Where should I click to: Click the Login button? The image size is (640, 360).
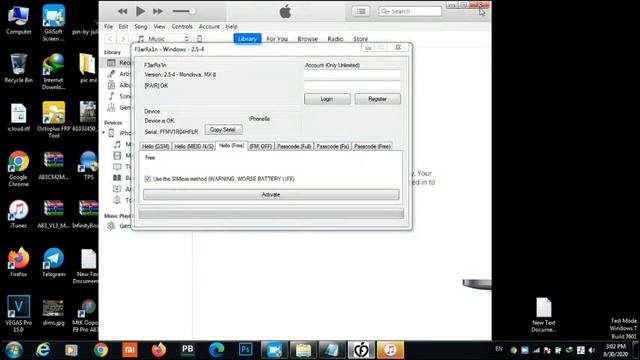(327, 99)
